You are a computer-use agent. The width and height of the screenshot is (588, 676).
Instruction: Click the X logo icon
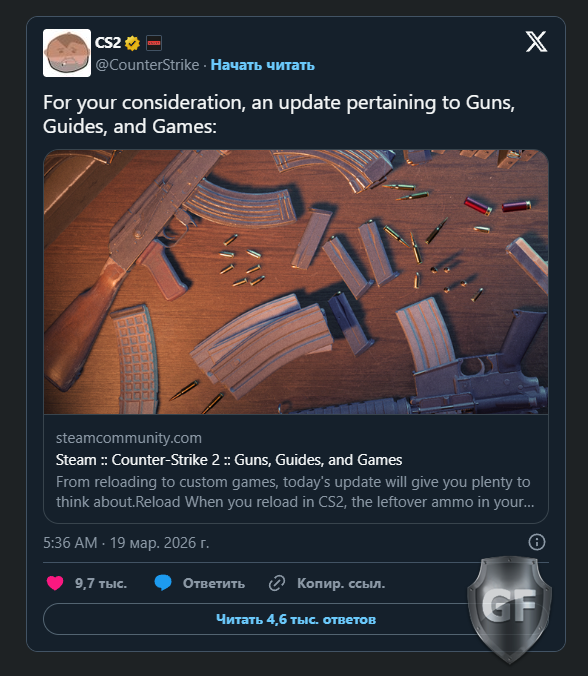point(536,42)
